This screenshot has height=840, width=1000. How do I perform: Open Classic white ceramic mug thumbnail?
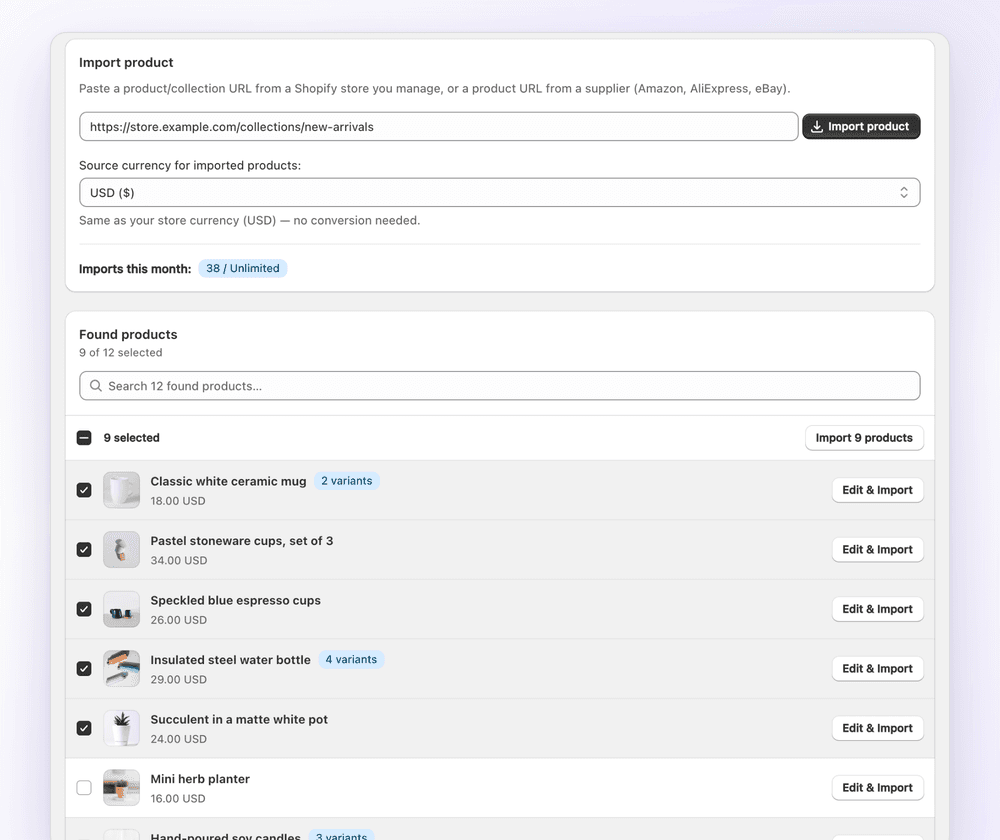point(121,490)
